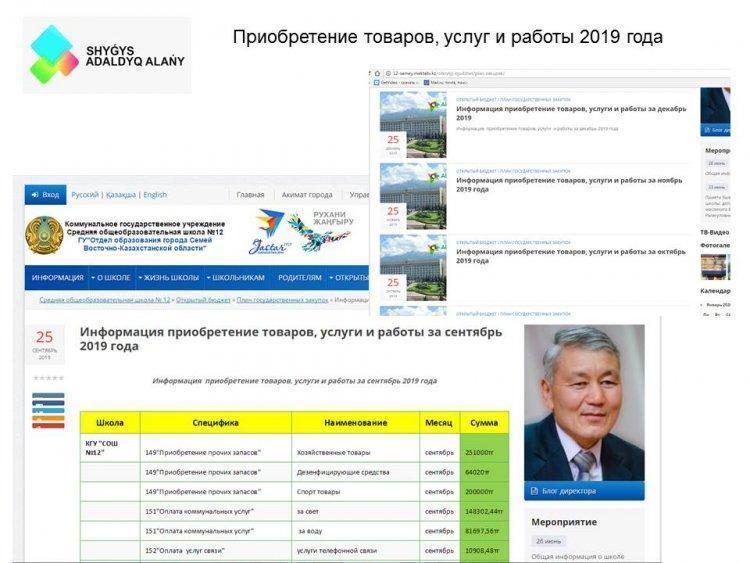Viewport: 750px width, 563px height.
Task: Open the December 2019 procurement article
Action: (570, 113)
